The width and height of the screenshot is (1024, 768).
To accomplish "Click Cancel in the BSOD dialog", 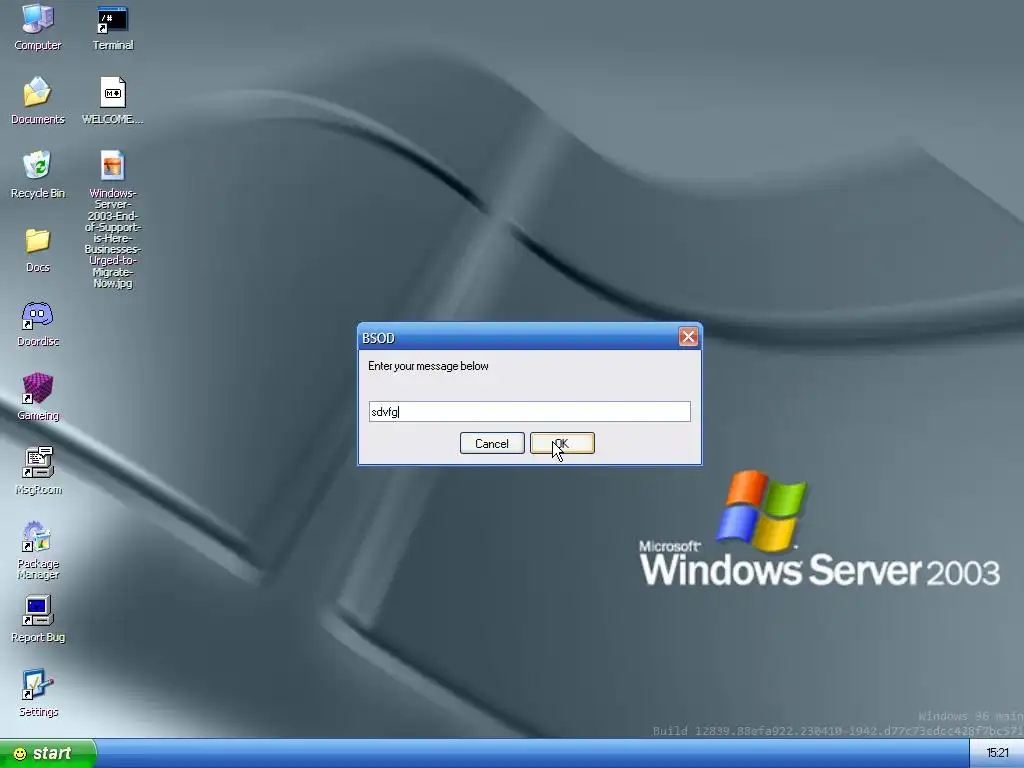I will click(492, 443).
